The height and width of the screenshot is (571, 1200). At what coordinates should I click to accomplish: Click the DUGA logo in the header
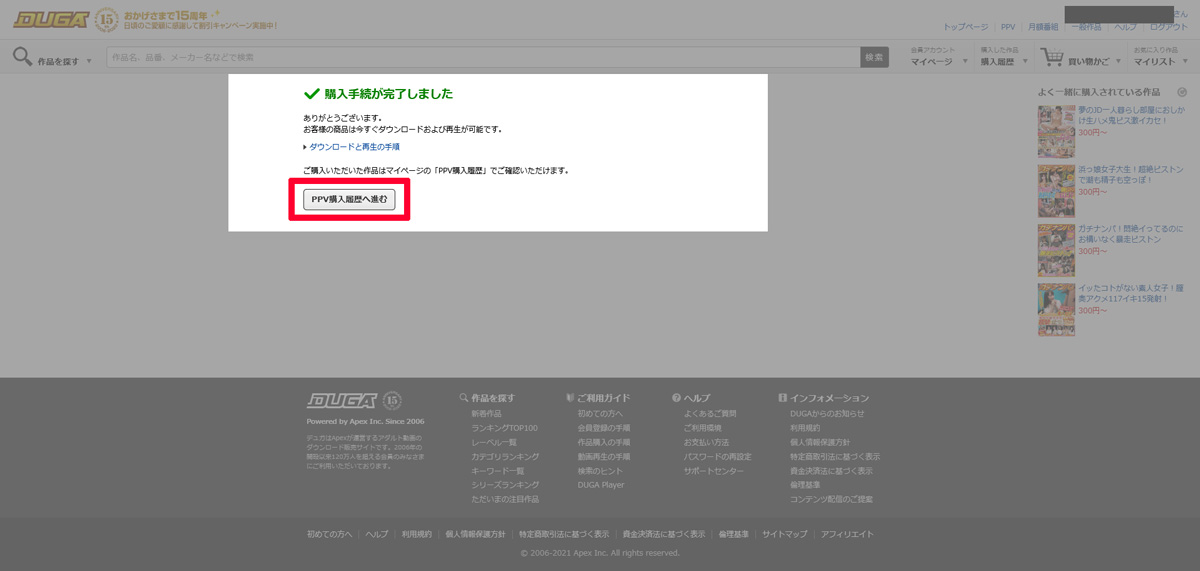click(50, 19)
